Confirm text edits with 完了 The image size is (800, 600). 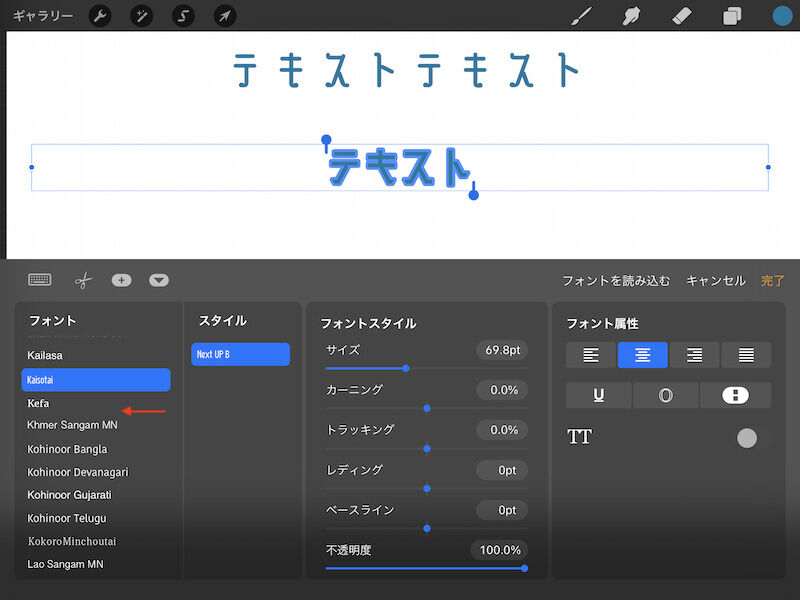tap(772, 281)
